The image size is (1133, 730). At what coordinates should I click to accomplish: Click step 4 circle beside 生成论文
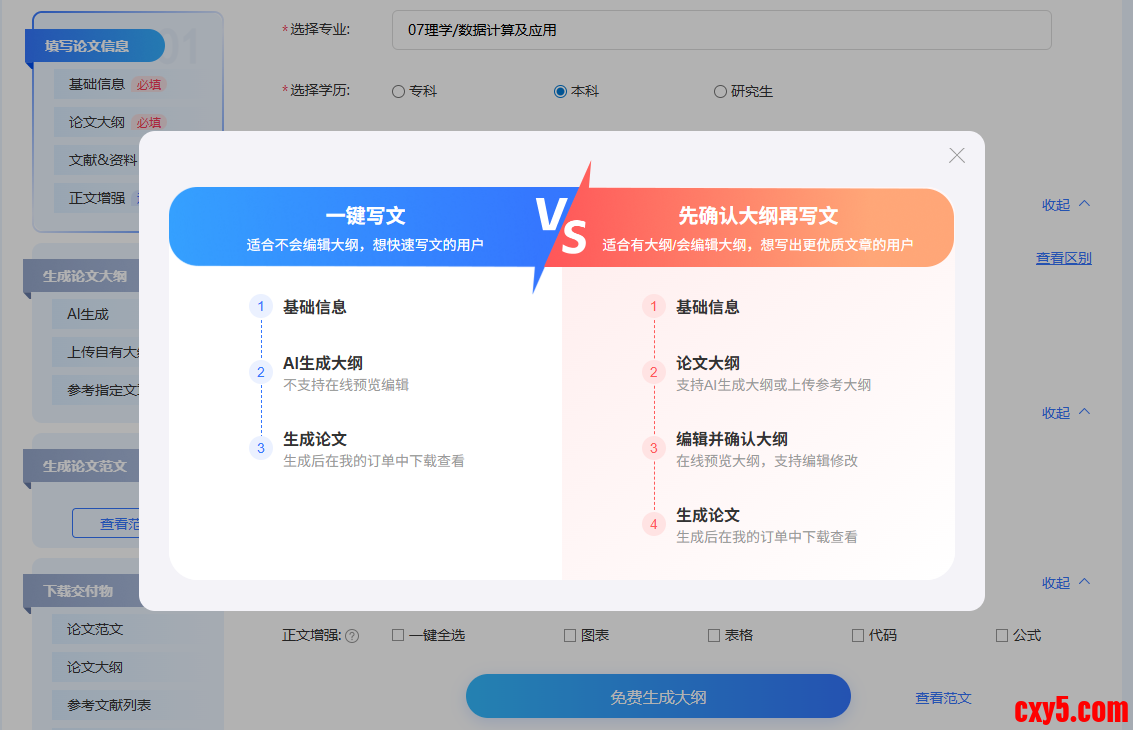pyautogui.click(x=654, y=524)
